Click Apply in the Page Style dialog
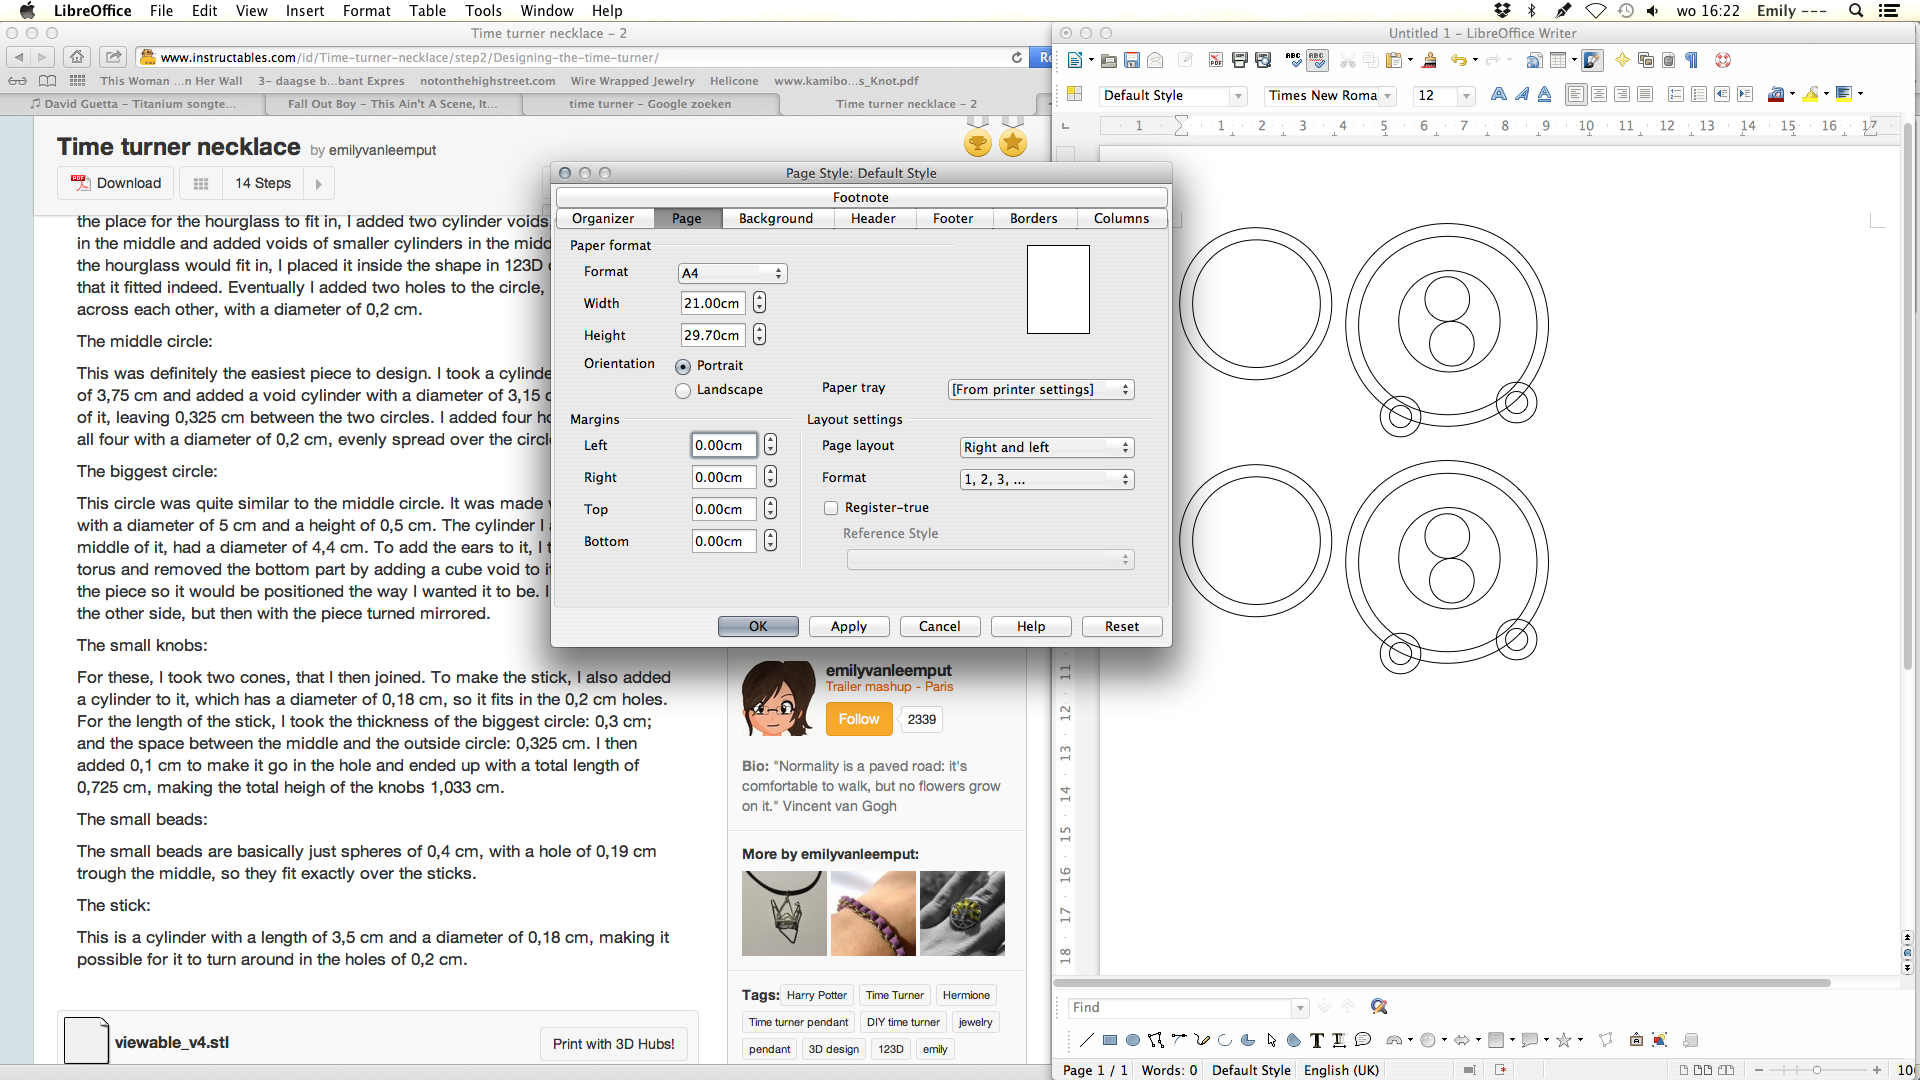Viewport: 1920px width, 1080px height. click(849, 626)
